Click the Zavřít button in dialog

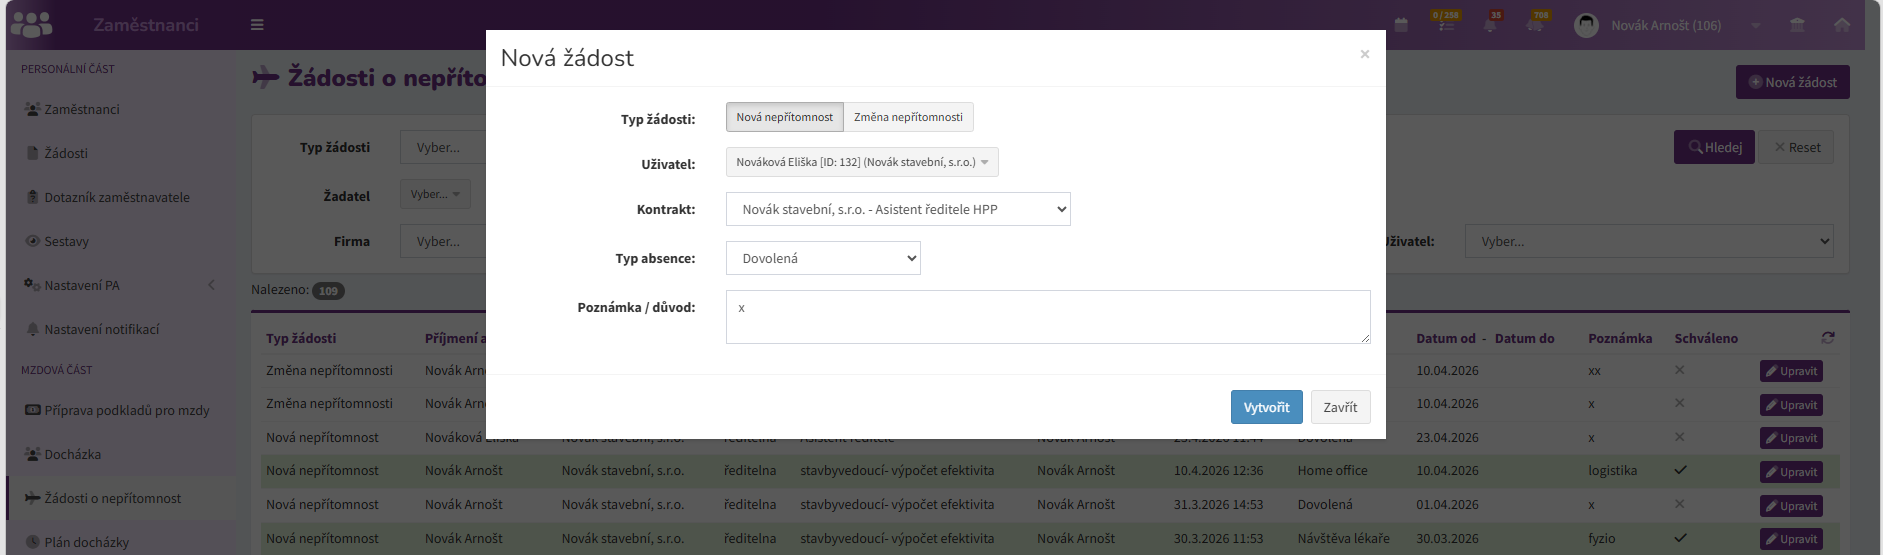pyautogui.click(x=1340, y=407)
